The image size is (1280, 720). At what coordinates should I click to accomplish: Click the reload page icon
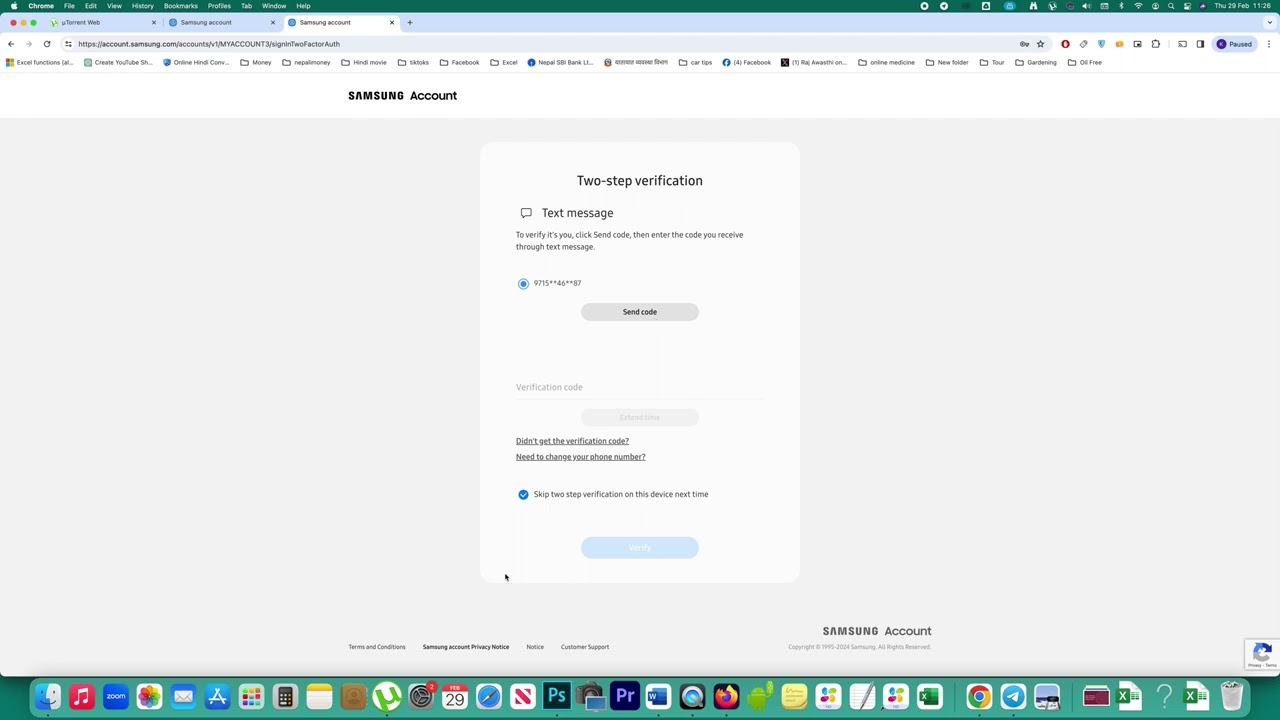click(x=46, y=44)
